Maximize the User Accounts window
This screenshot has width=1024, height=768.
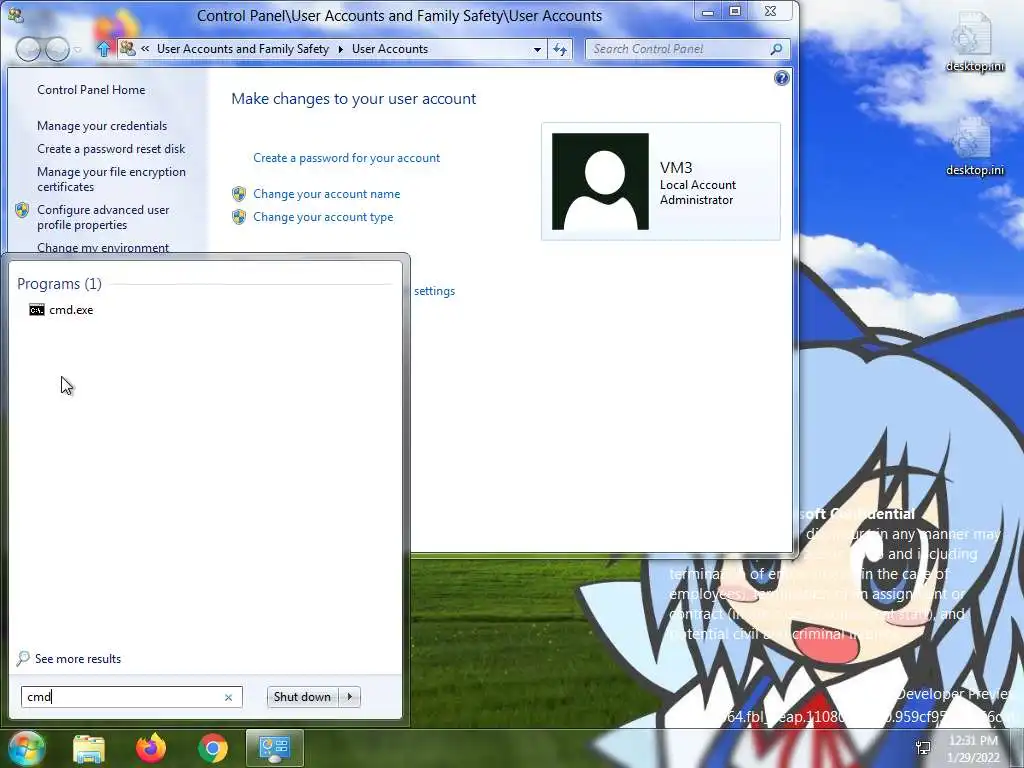[x=735, y=11]
